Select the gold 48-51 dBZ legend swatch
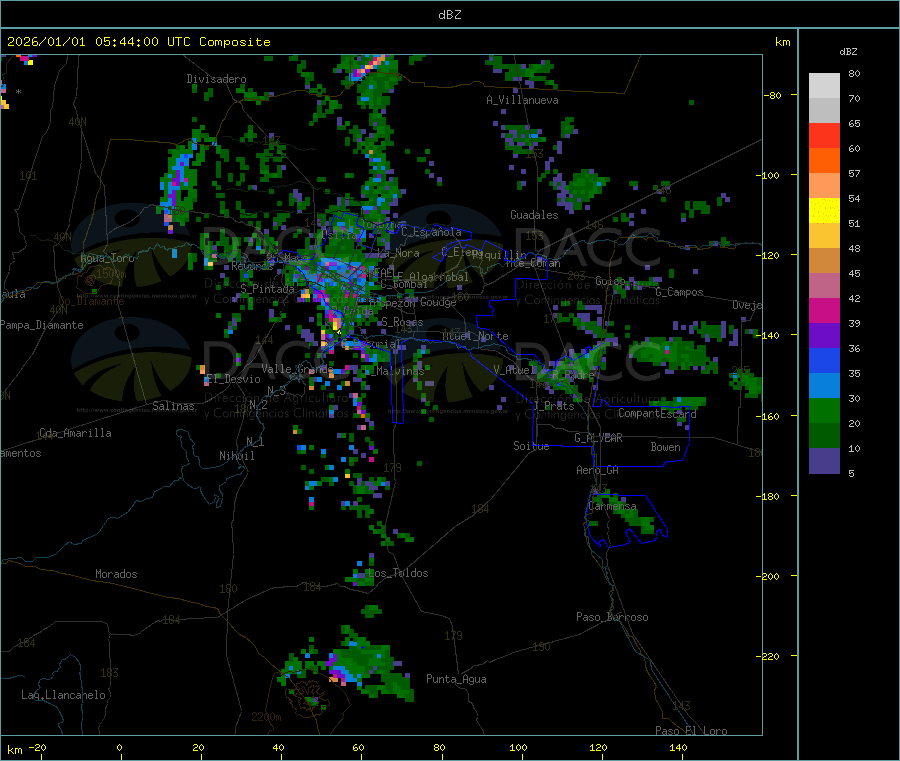The width and height of the screenshot is (900, 761). pos(824,235)
